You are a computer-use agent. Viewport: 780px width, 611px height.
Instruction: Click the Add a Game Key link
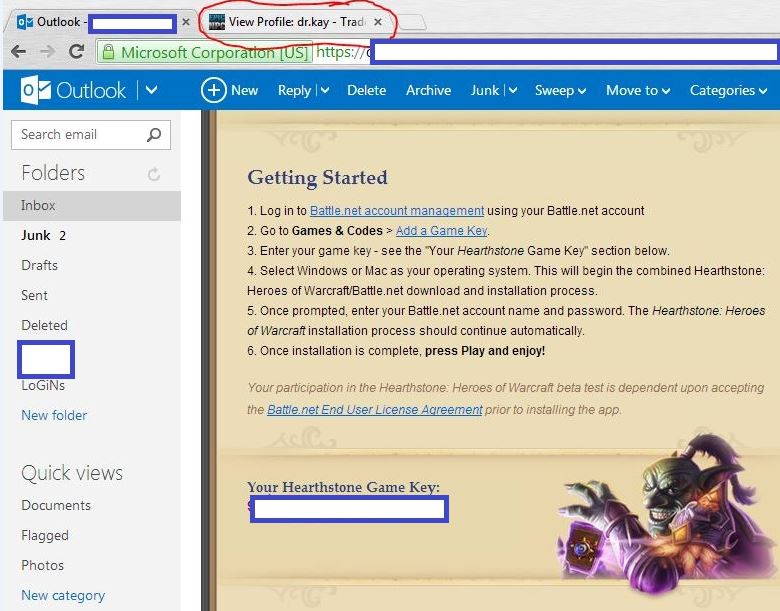(x=442, y=231)
